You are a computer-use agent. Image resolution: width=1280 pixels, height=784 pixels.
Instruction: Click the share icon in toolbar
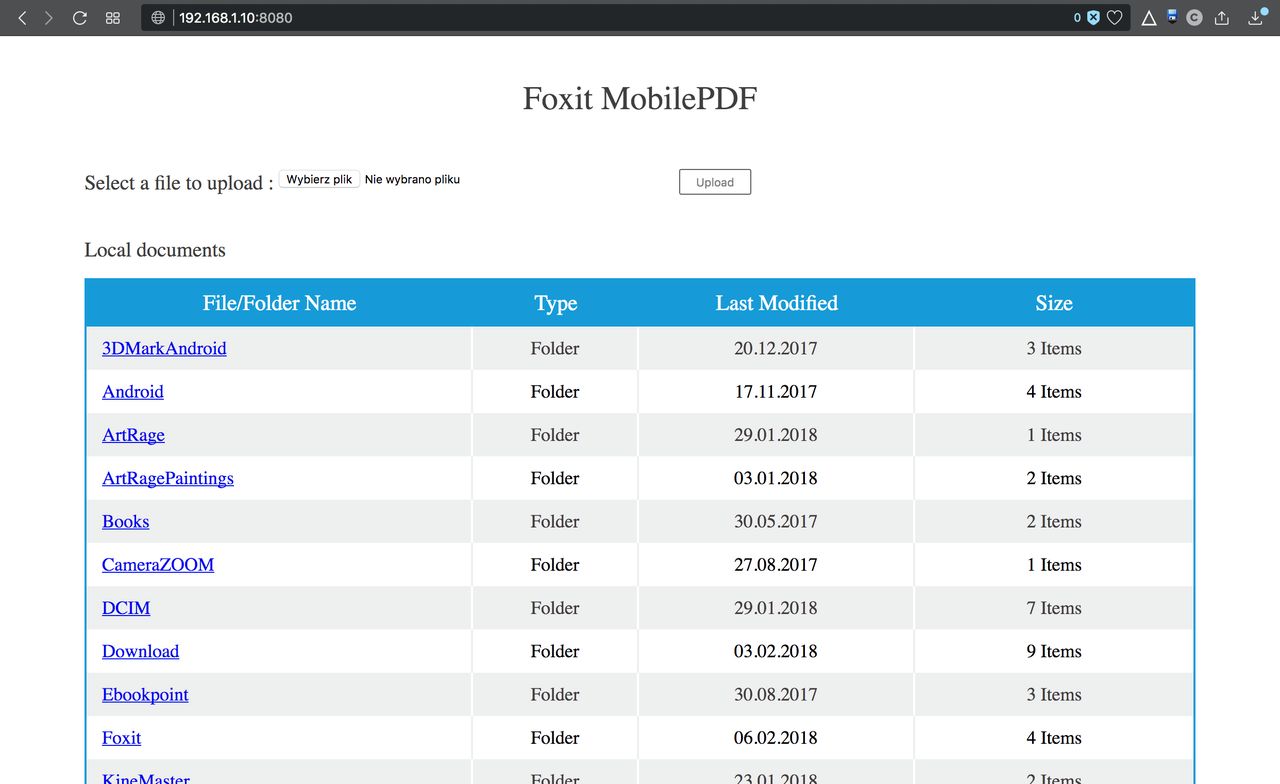[x=1222, y=18]
